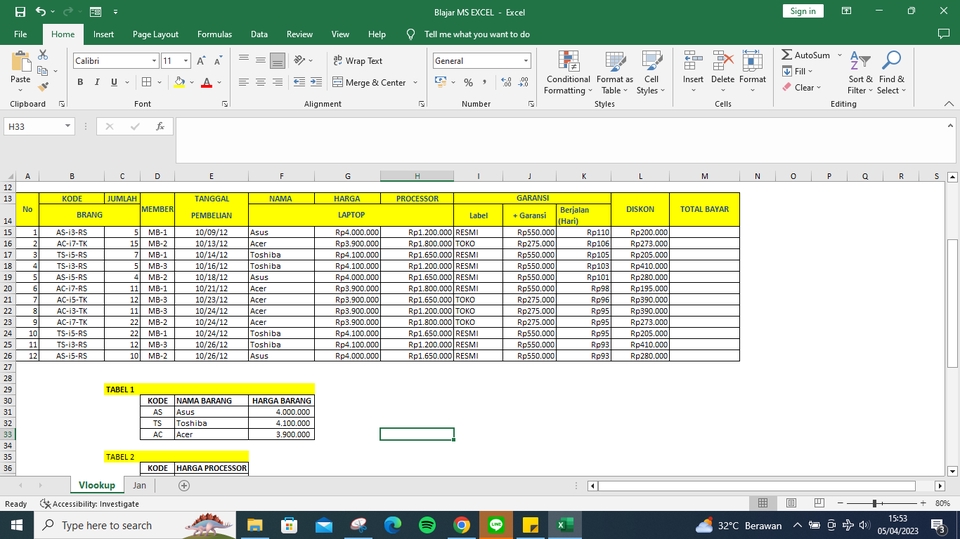Click the Increase Decimal icon
Viewport: 960px width, 539px height.
coord(506,82)
